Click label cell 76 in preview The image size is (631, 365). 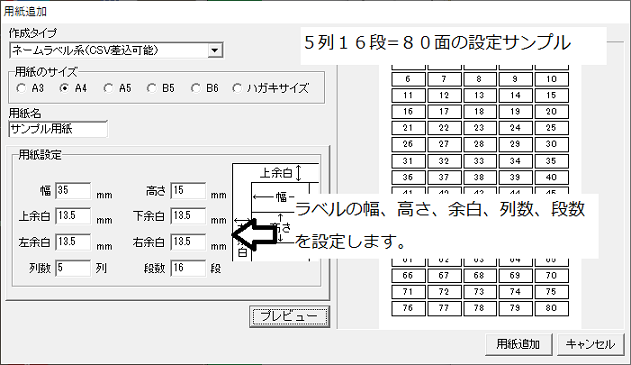tap(408, 308)
